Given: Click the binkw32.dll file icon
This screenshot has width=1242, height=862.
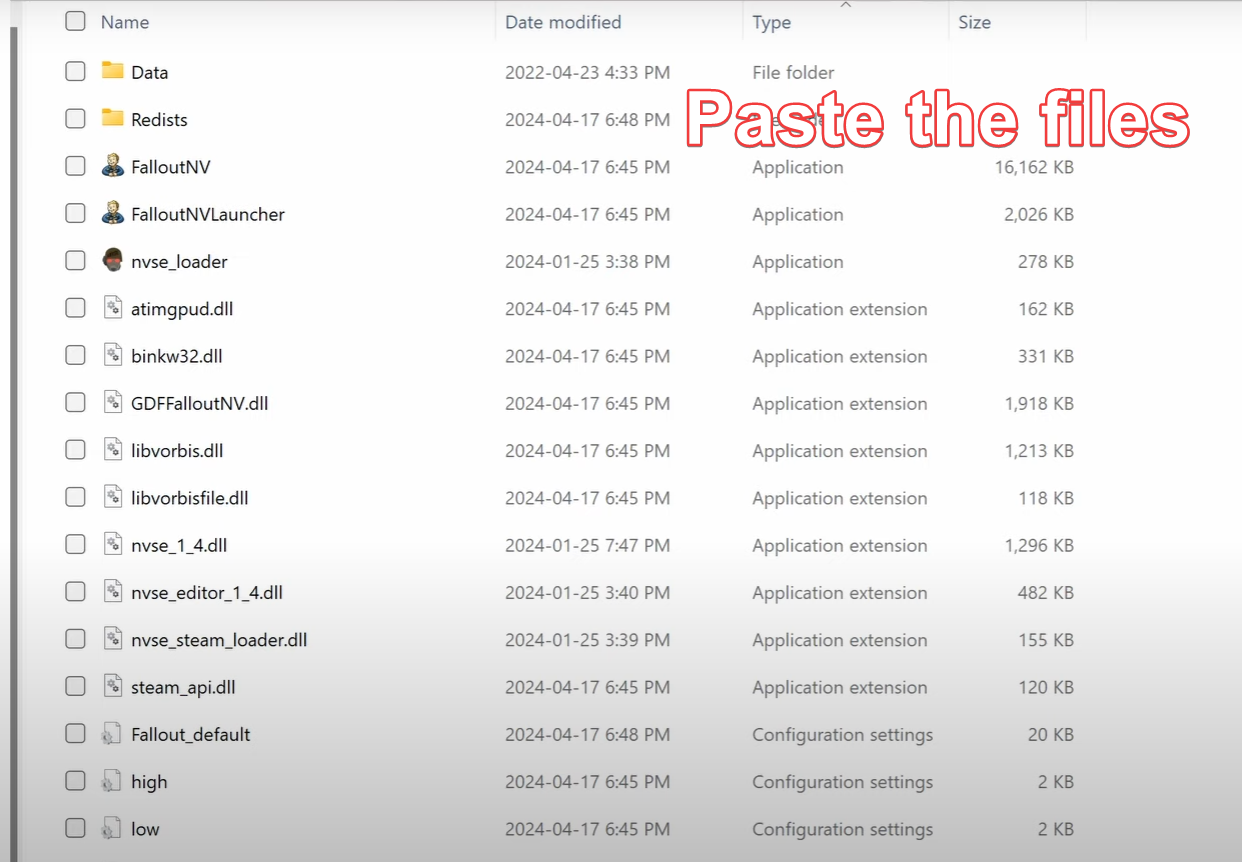Looking at the screenshot, I should coord(113,355).
